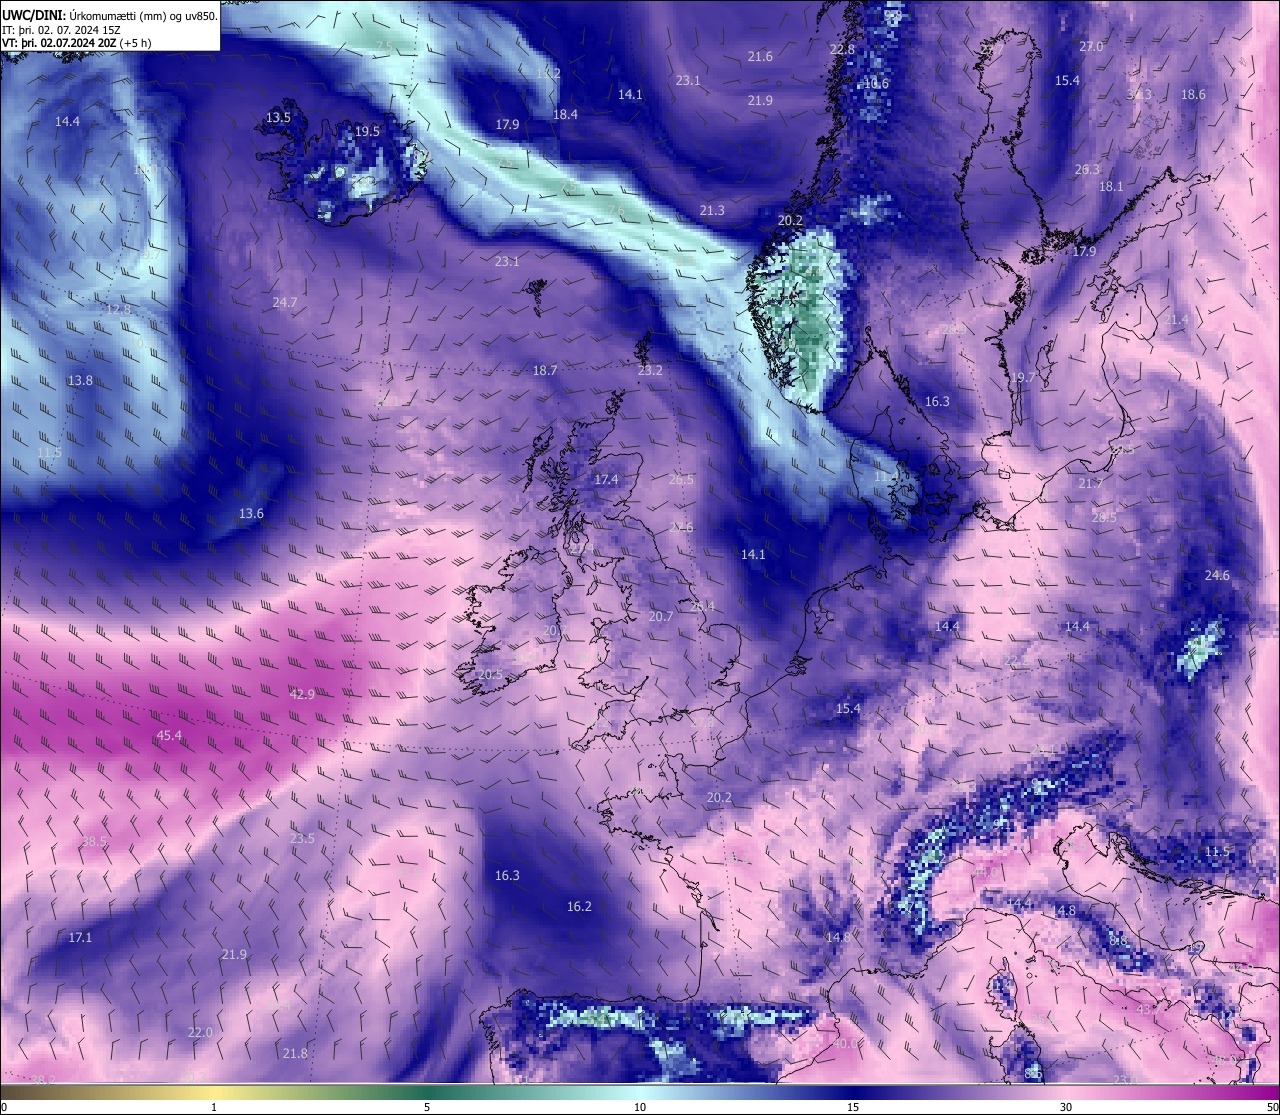Click the 21.3 value label

point(712,210)
